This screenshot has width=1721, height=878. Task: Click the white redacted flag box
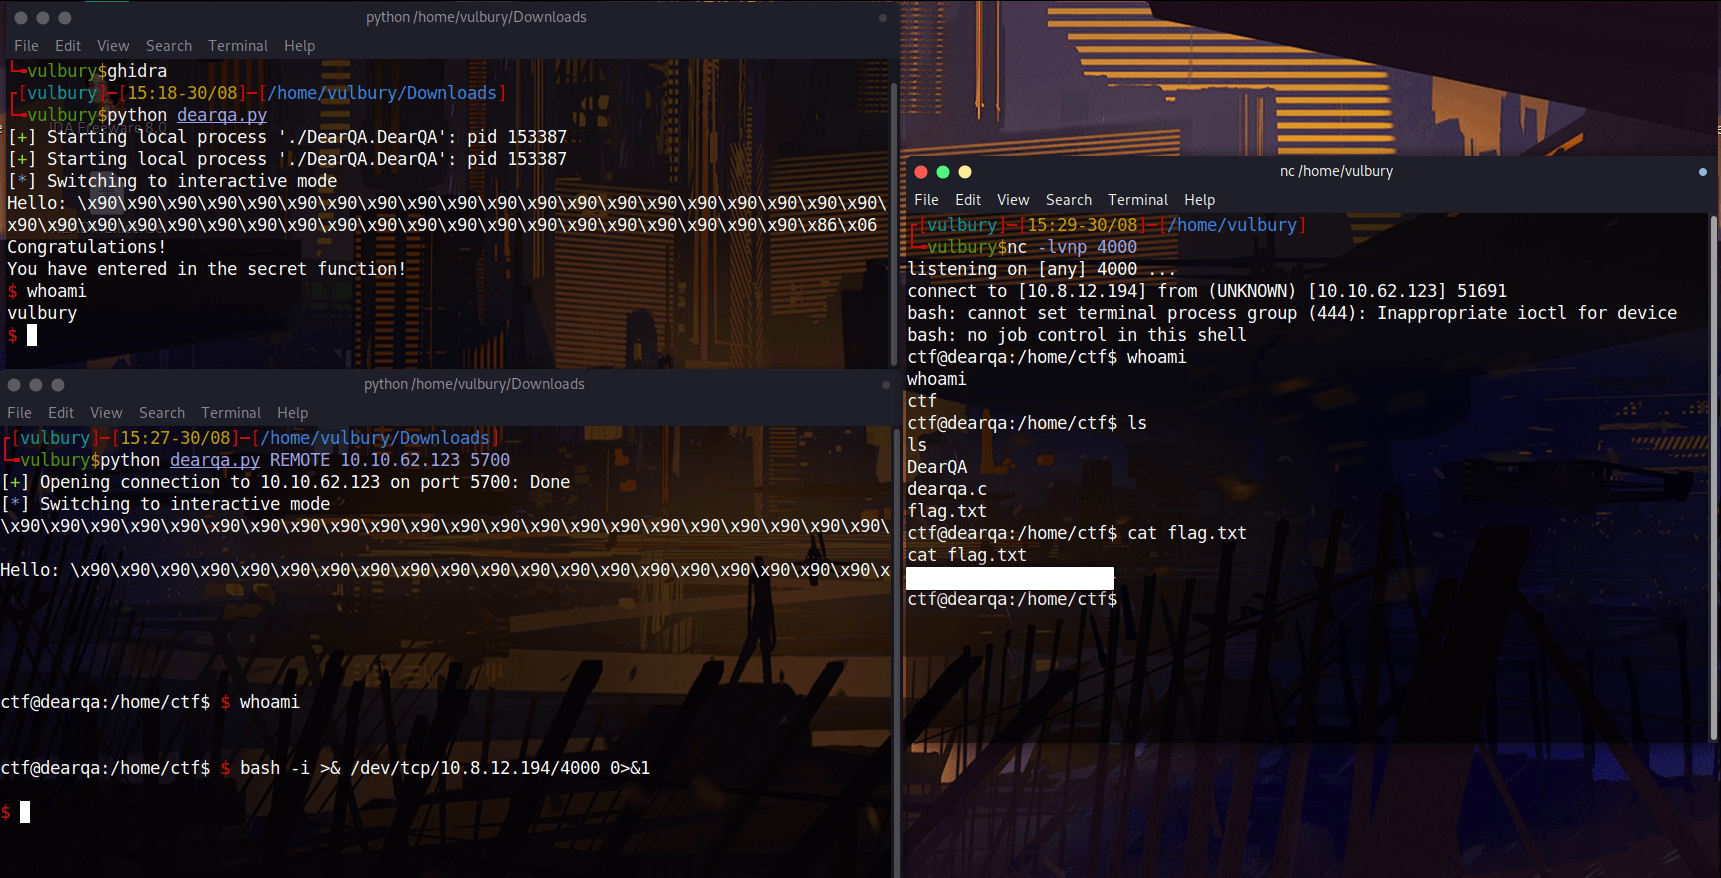[1010, 578]
